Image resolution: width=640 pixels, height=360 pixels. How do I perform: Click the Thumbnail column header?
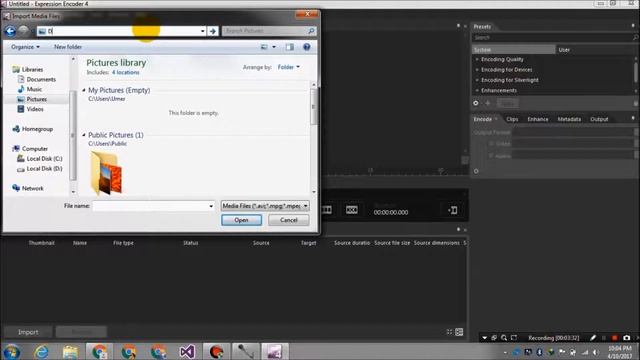pyautogui.click(x=42, y=243)
